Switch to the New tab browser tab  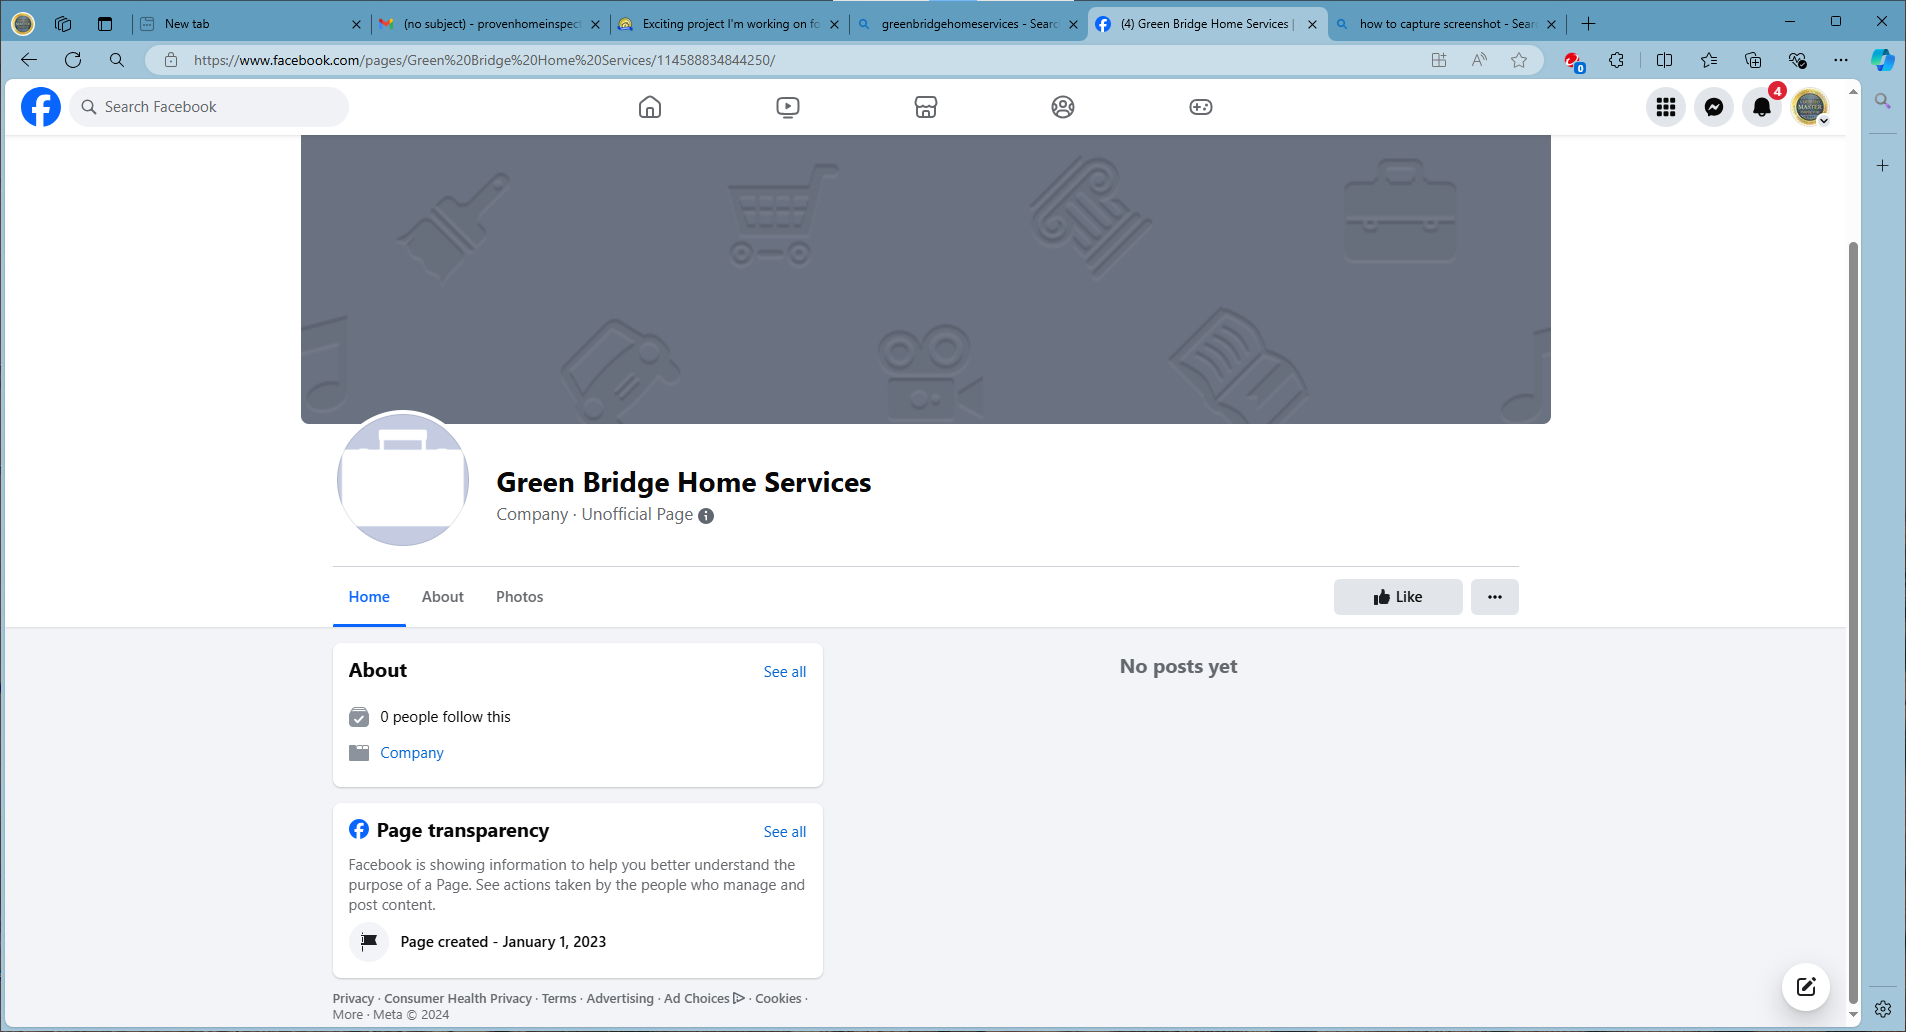(x=251, y=24)
